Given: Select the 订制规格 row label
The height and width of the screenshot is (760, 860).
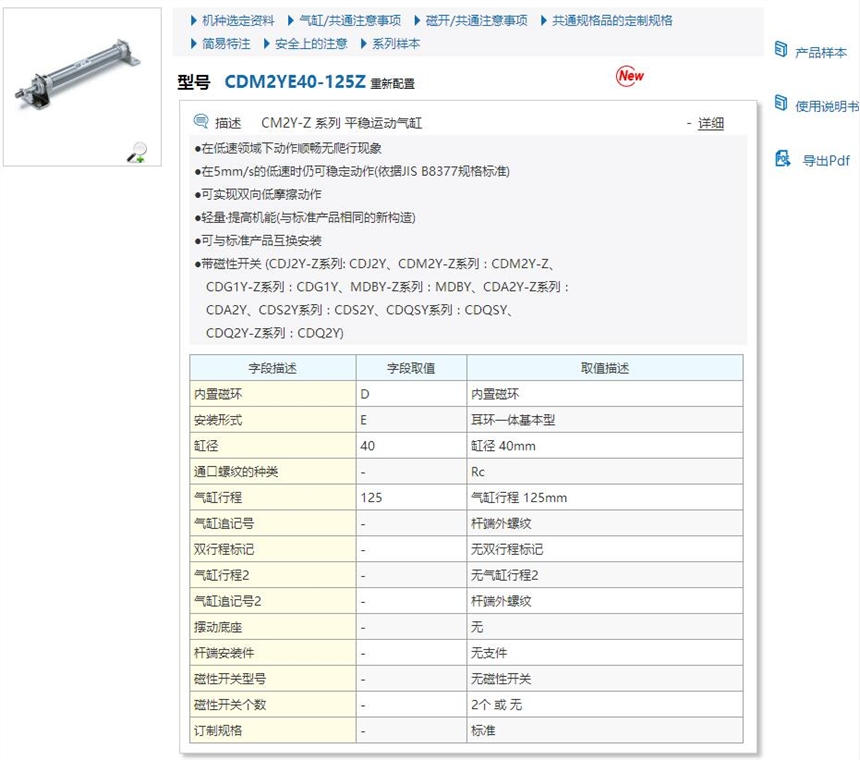Looking at the screenshot, I should click(x=273, y=730).
